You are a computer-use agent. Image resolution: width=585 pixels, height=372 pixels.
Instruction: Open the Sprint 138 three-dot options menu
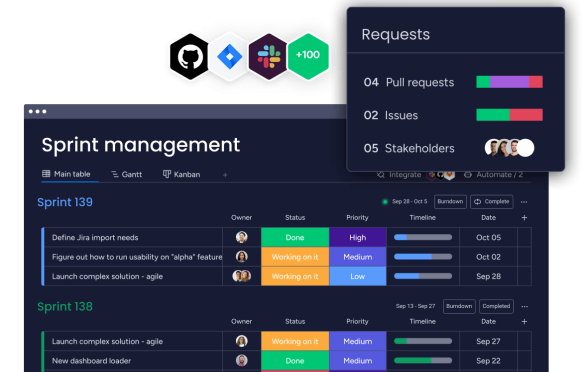(x=525, y=306)
